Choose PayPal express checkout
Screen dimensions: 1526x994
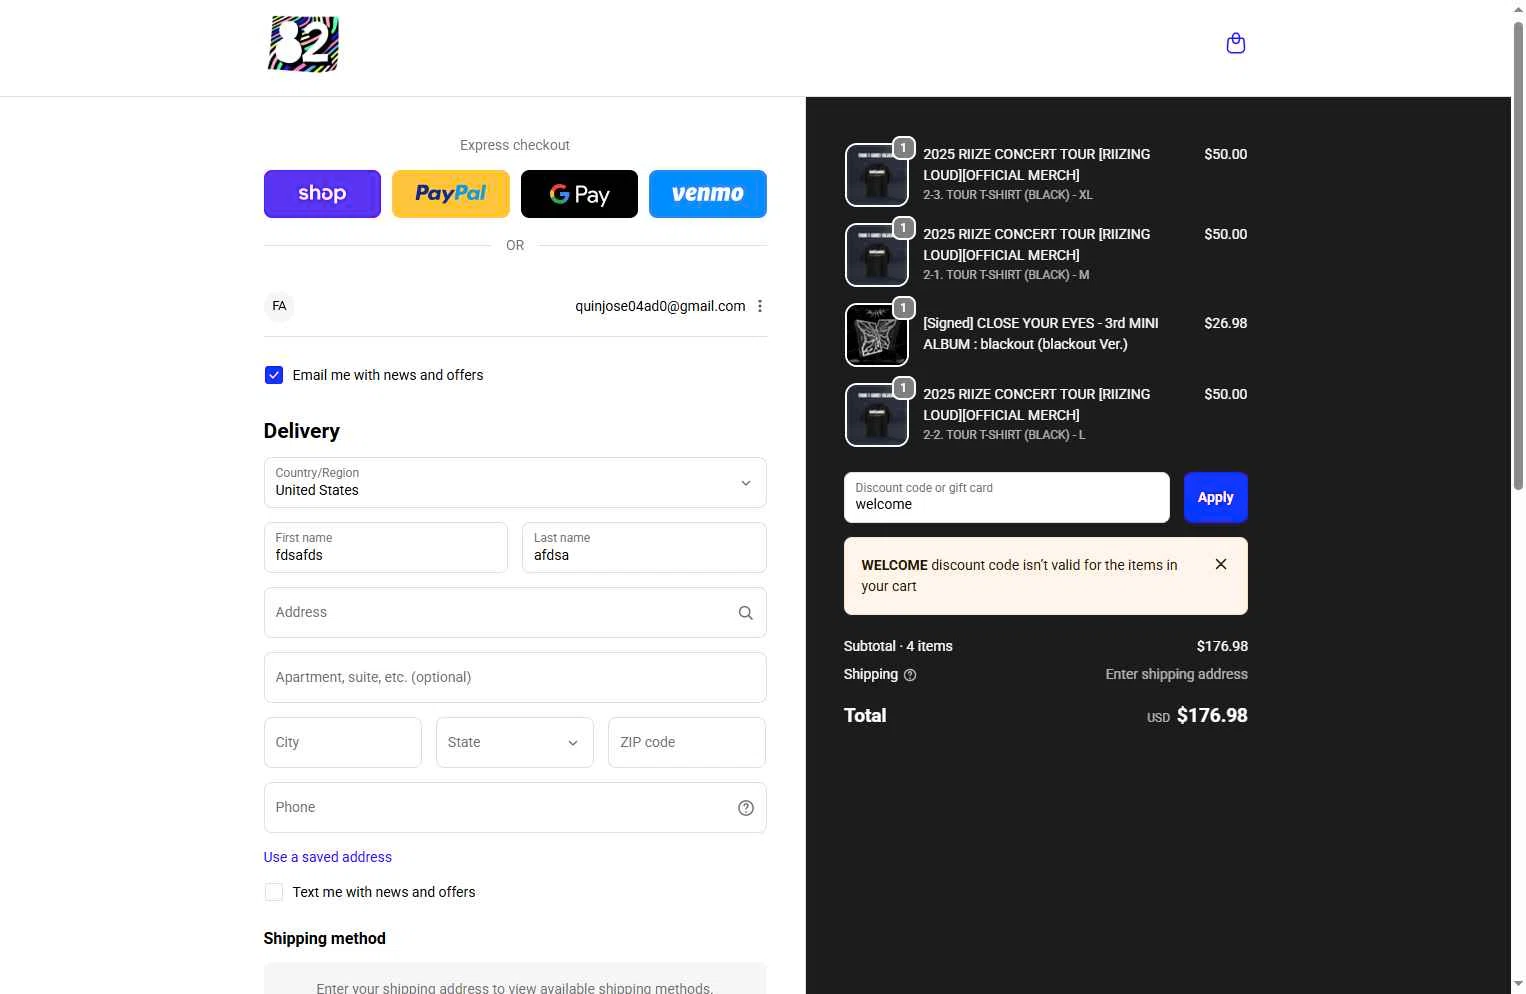[x=451, y=194]
